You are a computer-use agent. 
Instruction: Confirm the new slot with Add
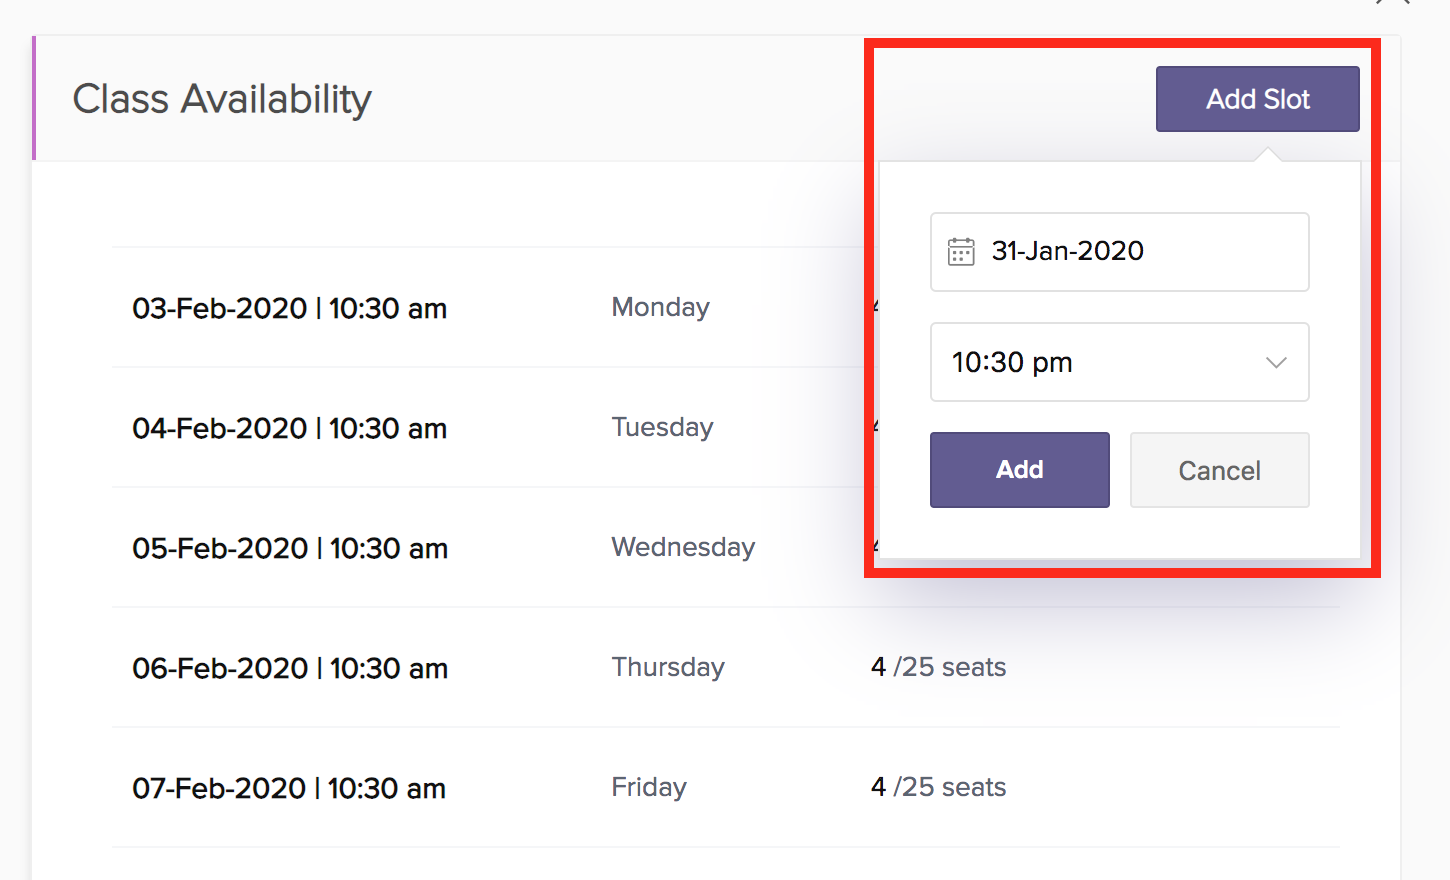point(1019,470)
